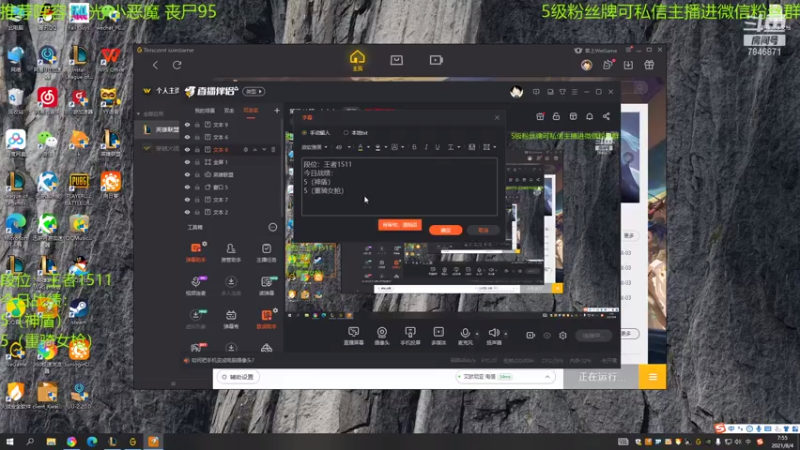Switch to second scene tab

(x=229, y=110)
